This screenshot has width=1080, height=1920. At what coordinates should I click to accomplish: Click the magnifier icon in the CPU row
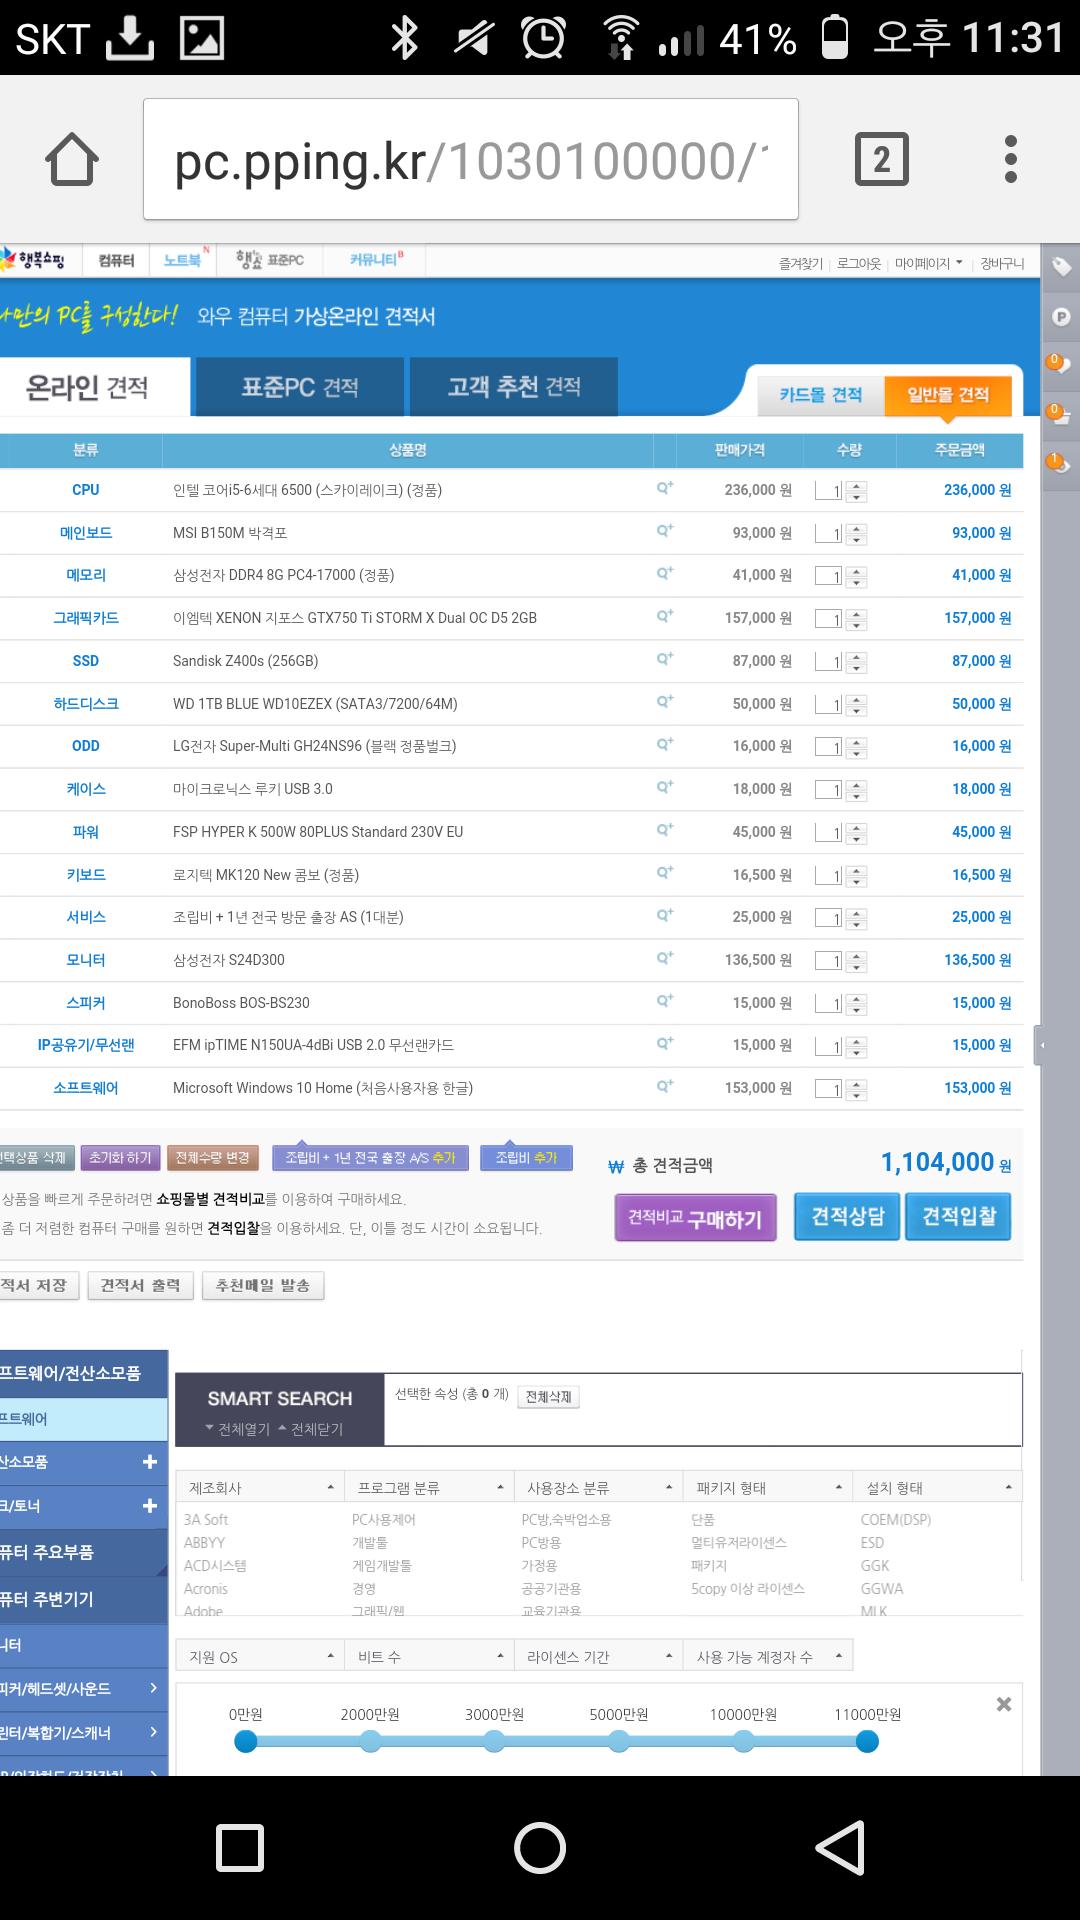coord(664,488)
